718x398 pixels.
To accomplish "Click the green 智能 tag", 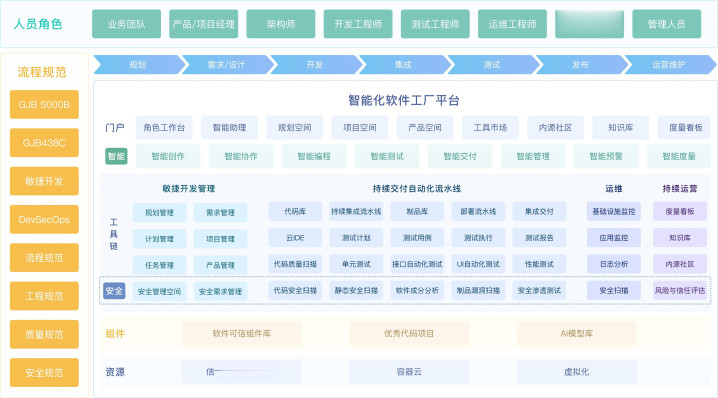I will tap(116, 156).
